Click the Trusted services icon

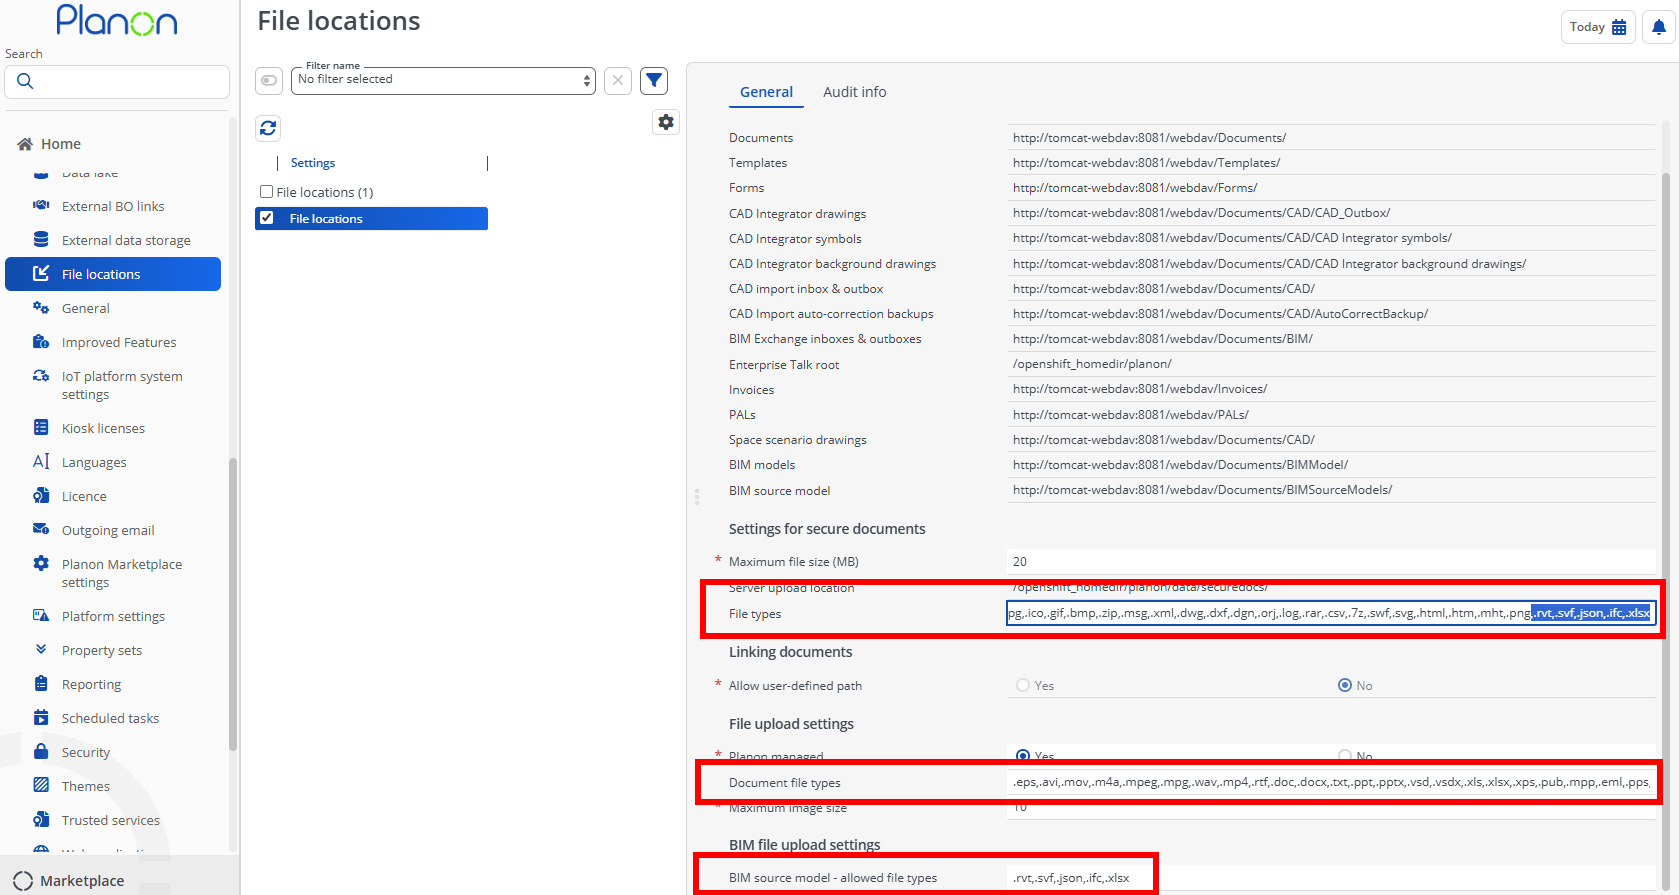point(41,819)
